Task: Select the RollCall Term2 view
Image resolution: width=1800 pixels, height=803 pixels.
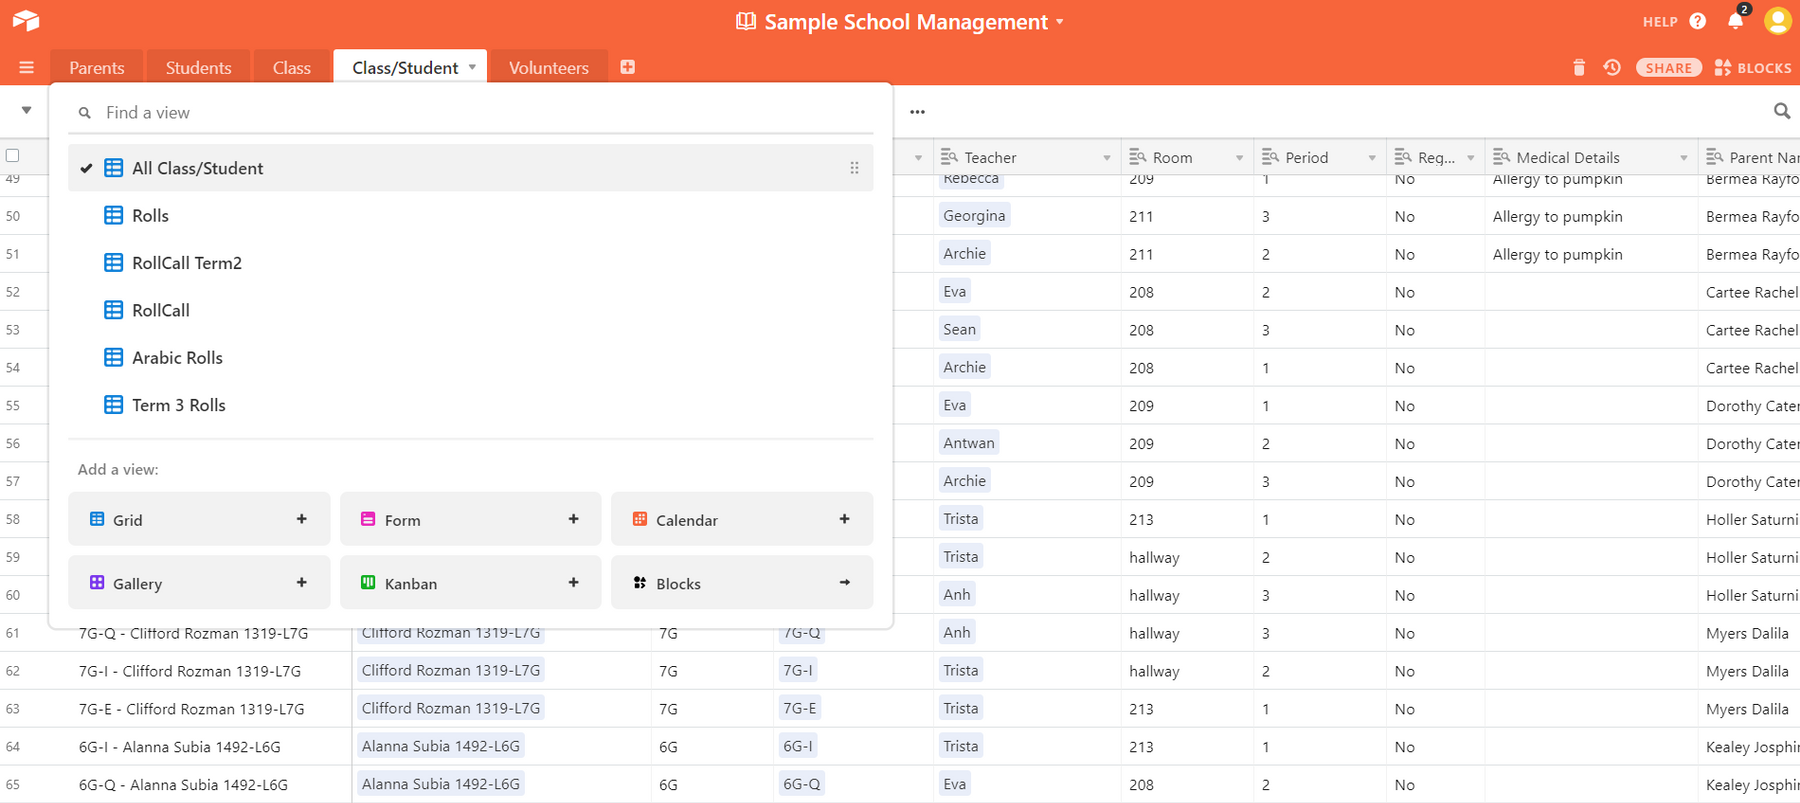Action: coord(187,263)
